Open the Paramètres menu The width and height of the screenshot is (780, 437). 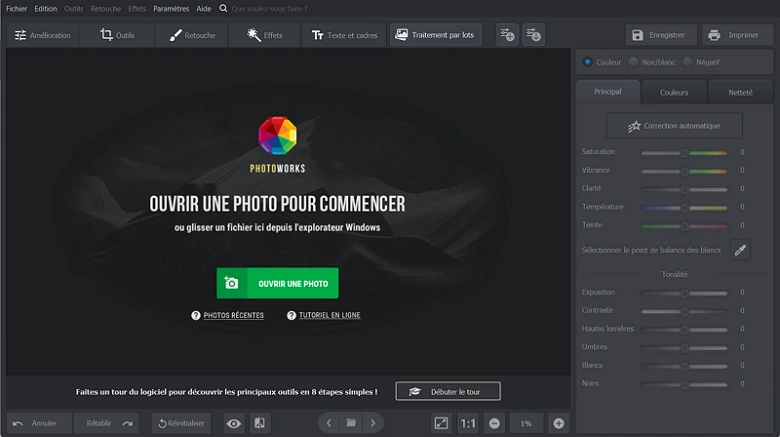click(x=171, y=8)
